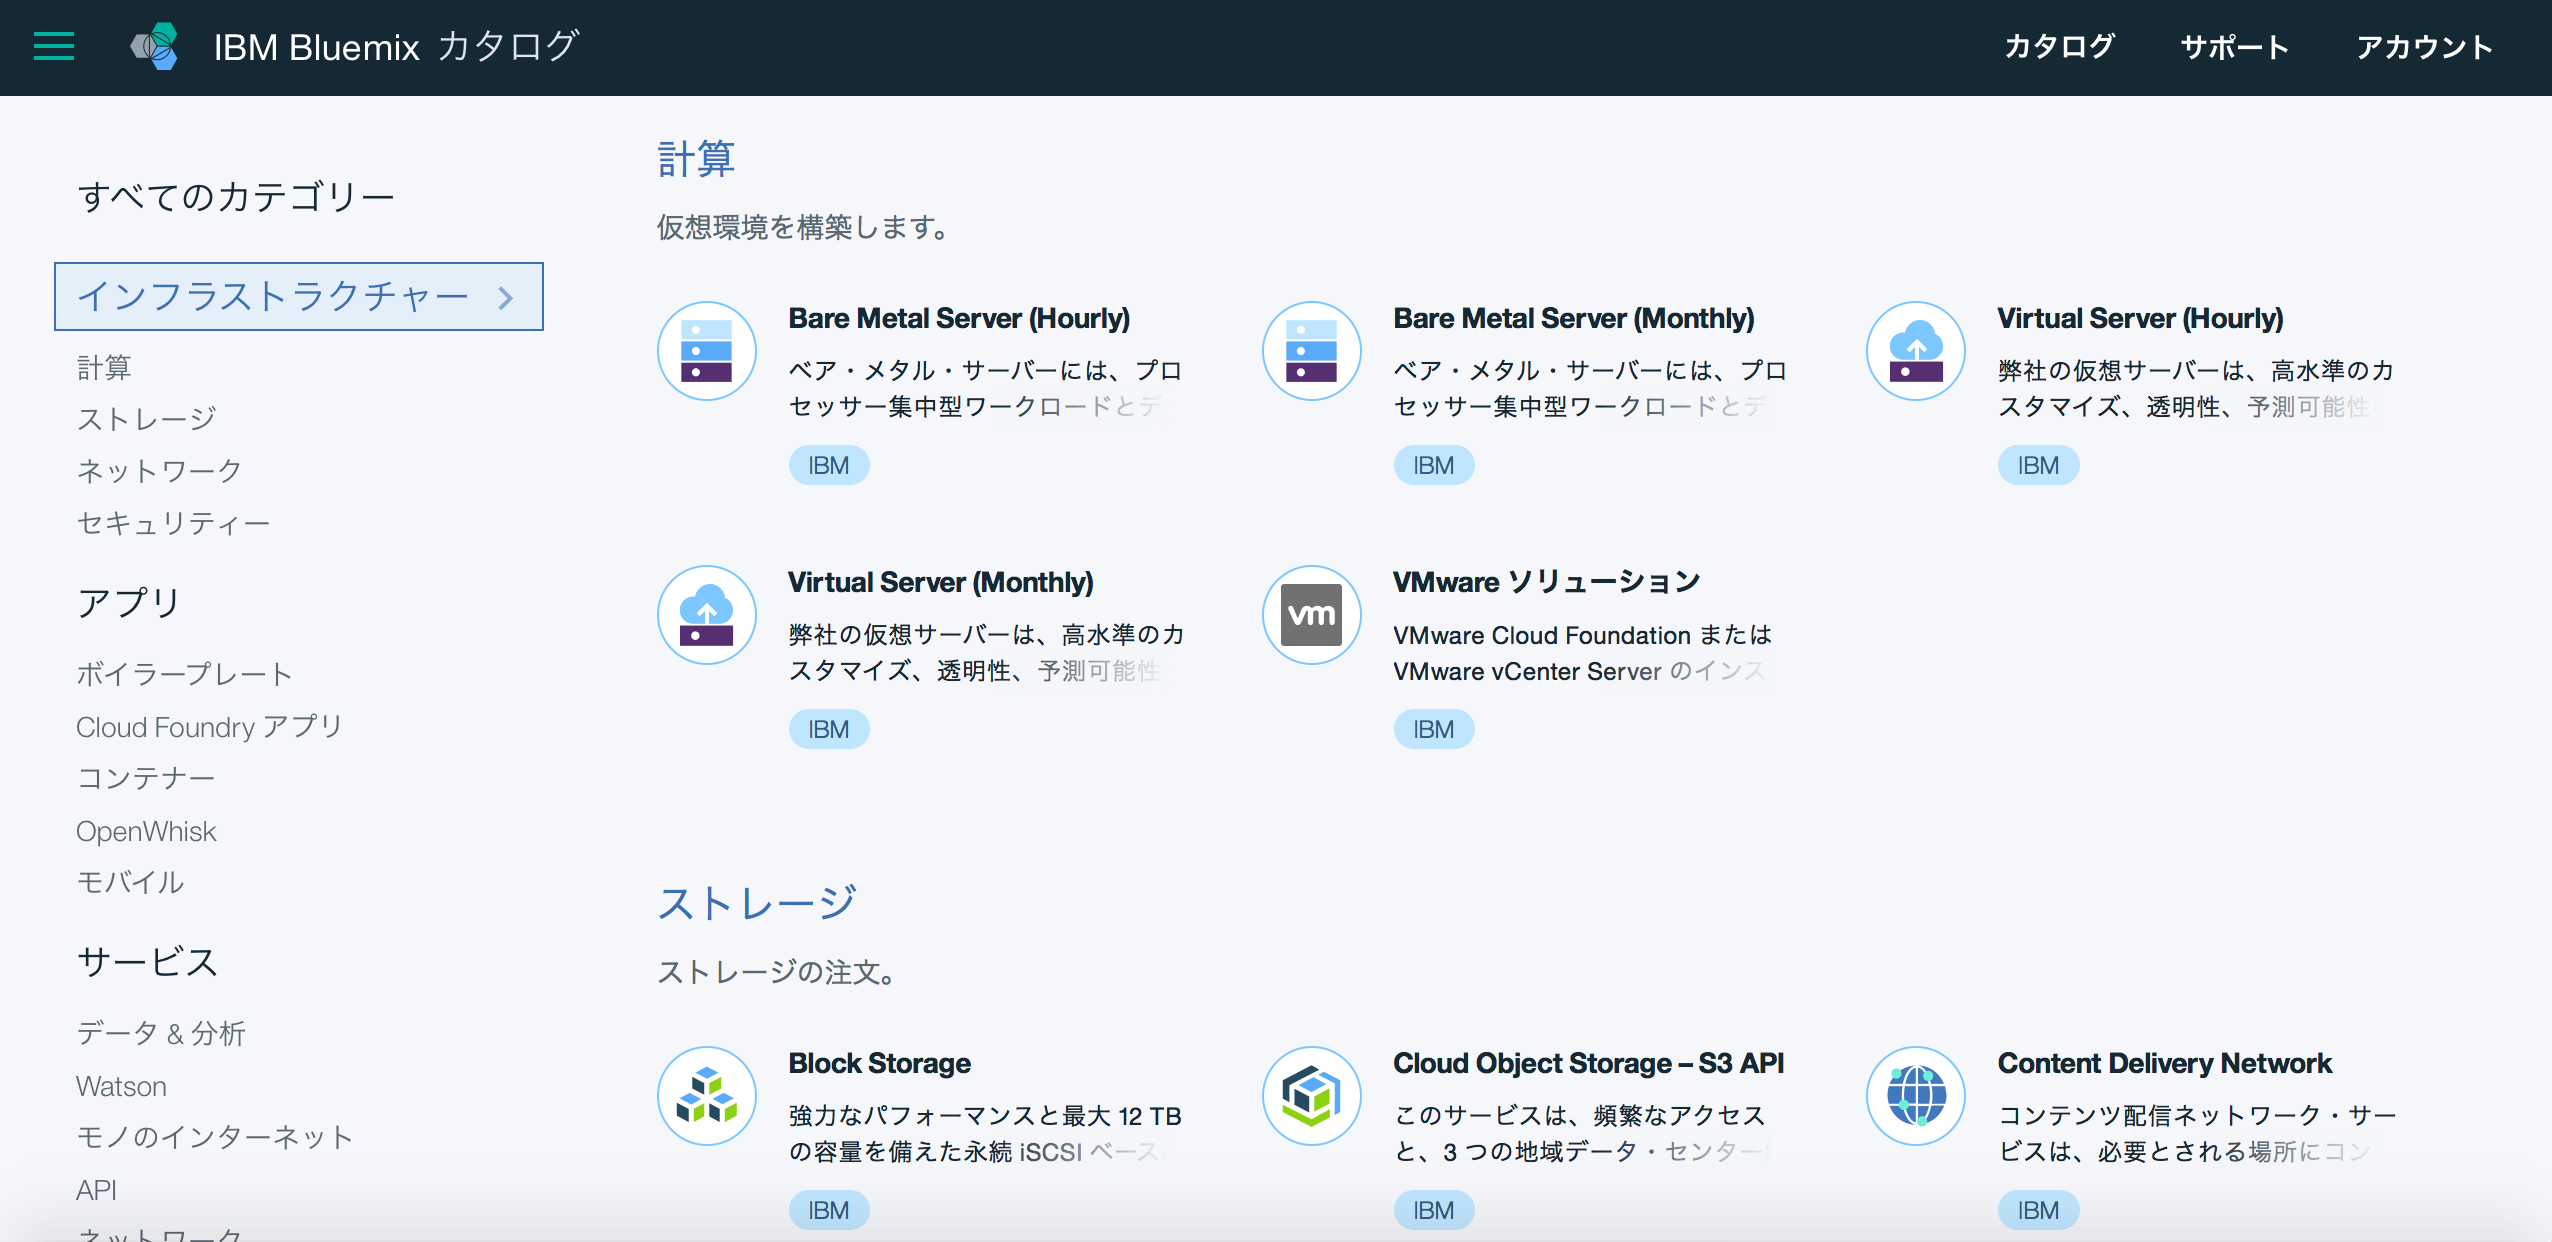Click IBM tag under Content Delivery Network

pyautogui.click(x=2038, y=1210)
